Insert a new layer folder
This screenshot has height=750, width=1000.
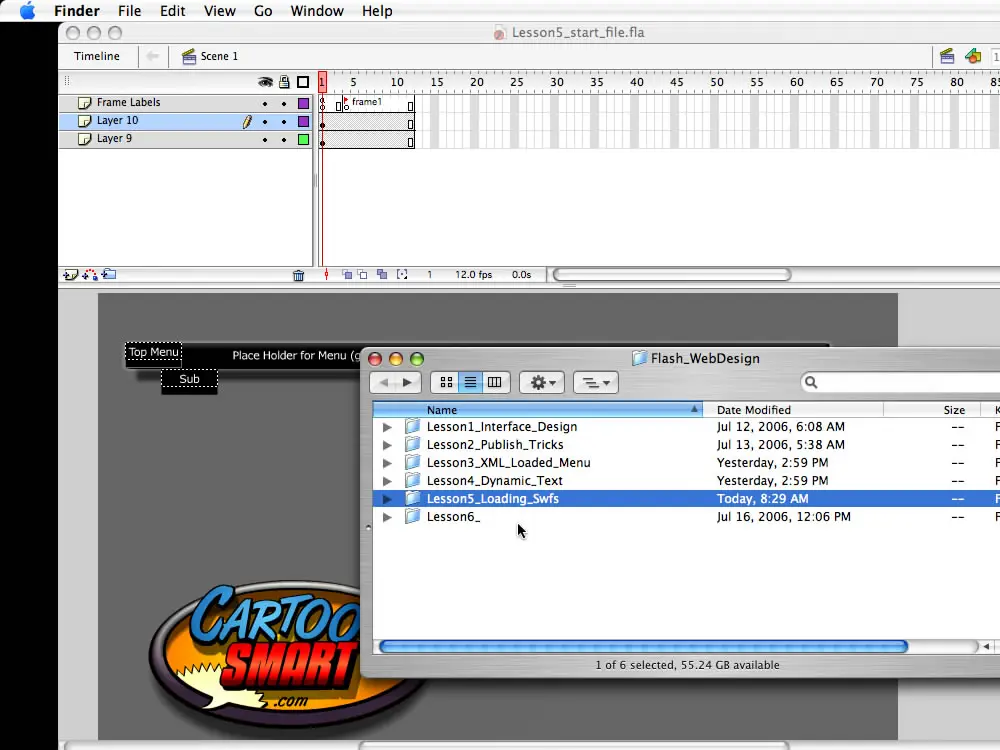coord(109,275)
